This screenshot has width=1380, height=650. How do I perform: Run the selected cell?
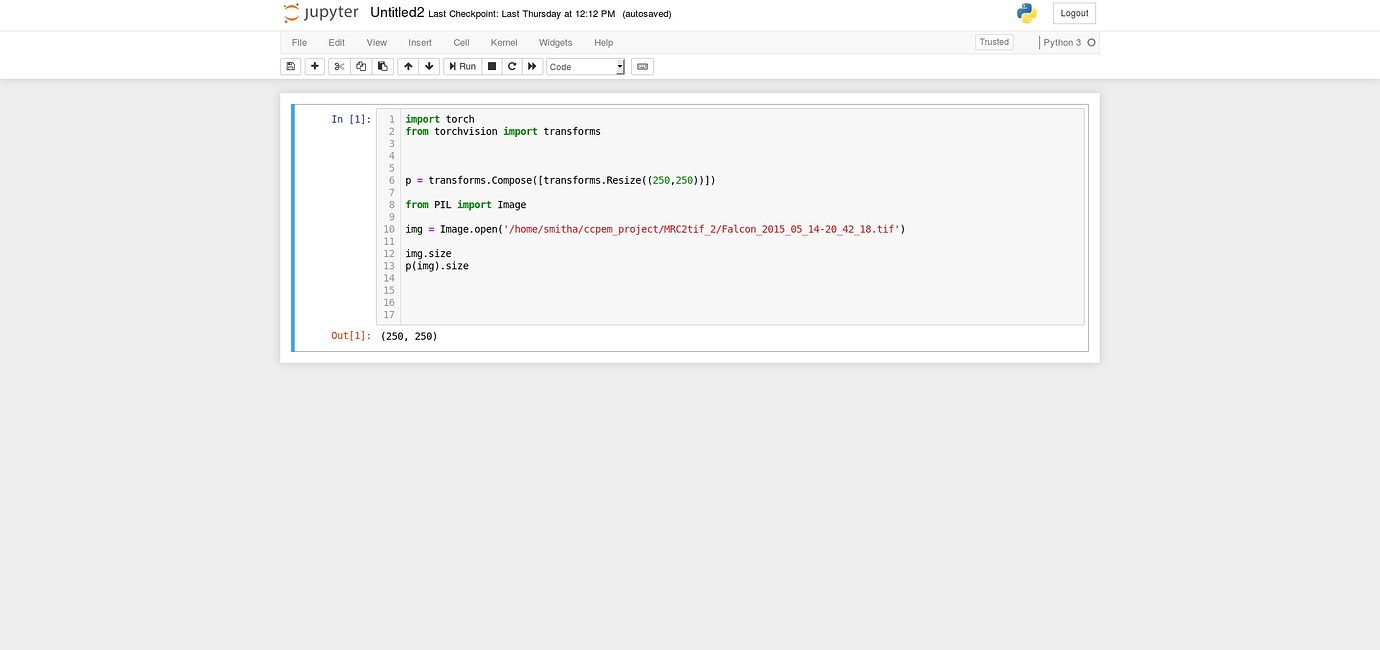(x=462, y=66)
